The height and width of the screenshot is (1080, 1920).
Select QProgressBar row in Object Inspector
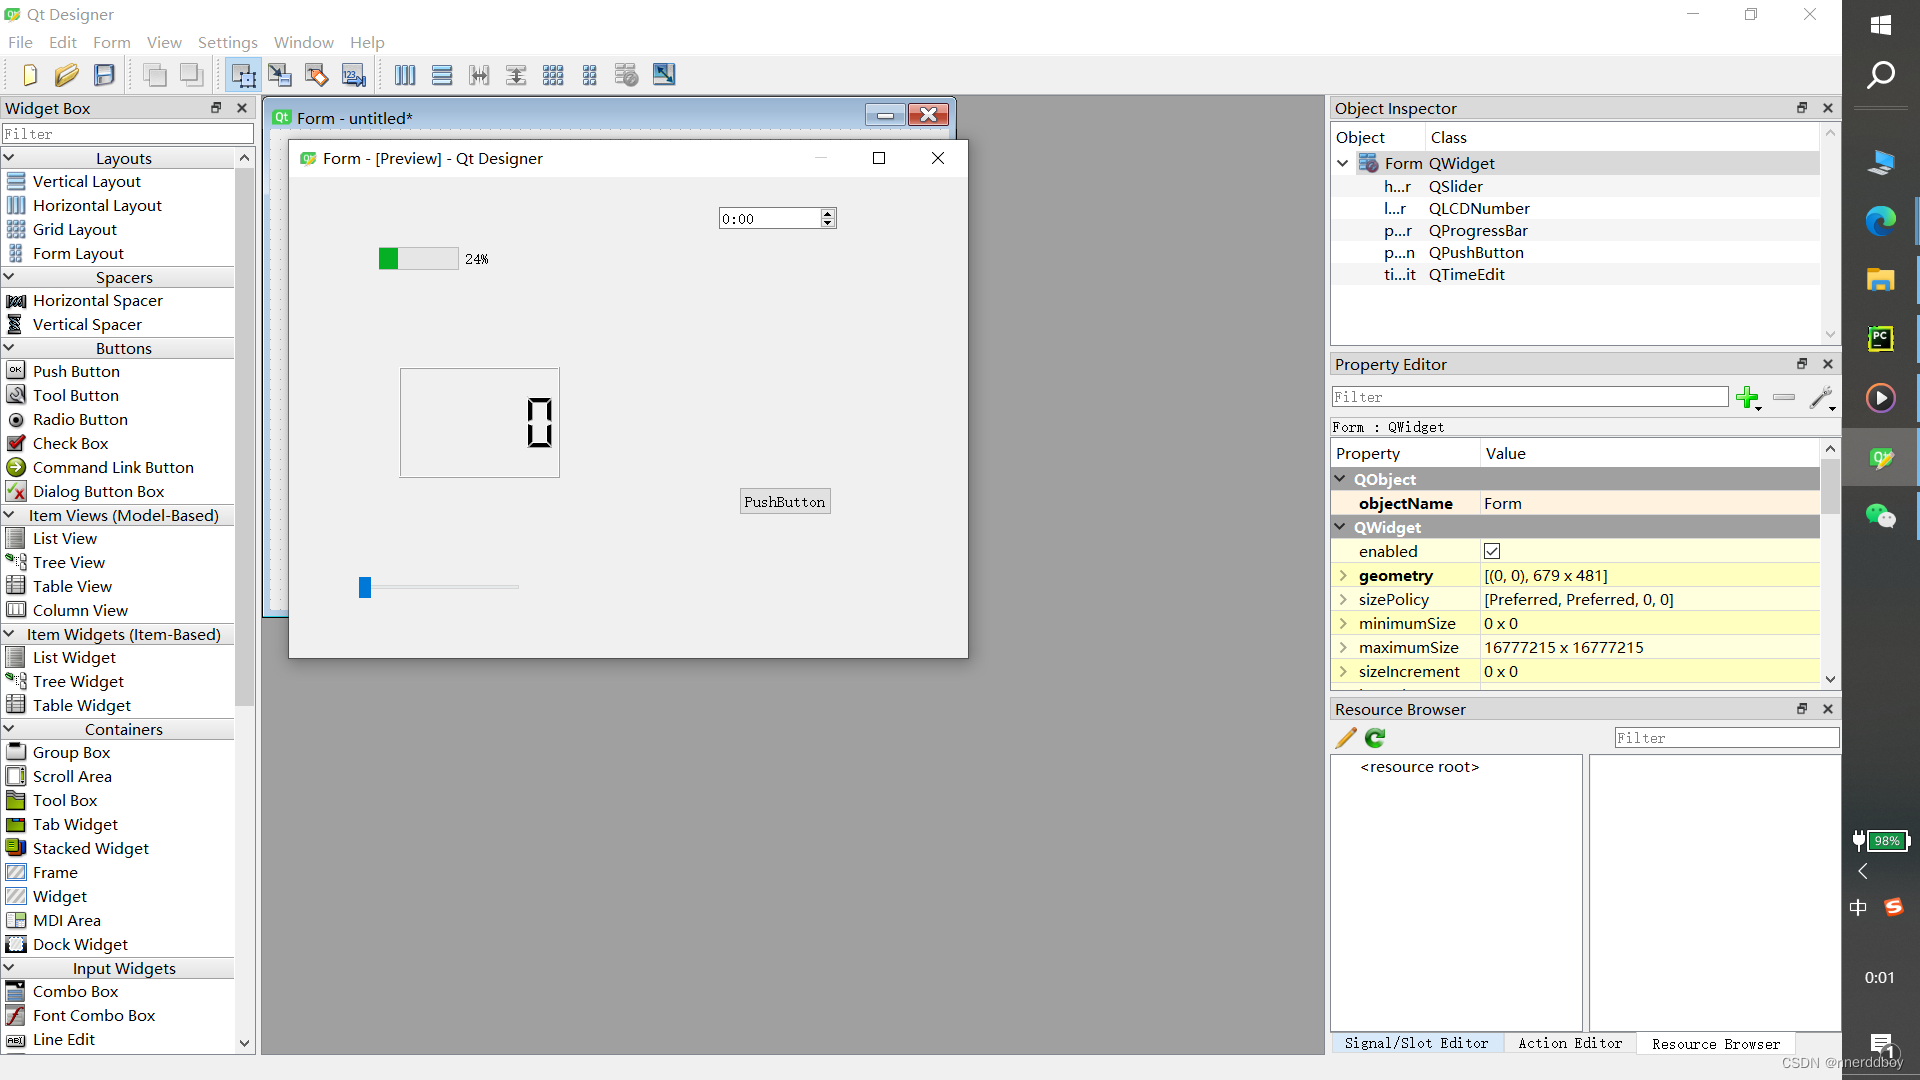(1477, 231)
